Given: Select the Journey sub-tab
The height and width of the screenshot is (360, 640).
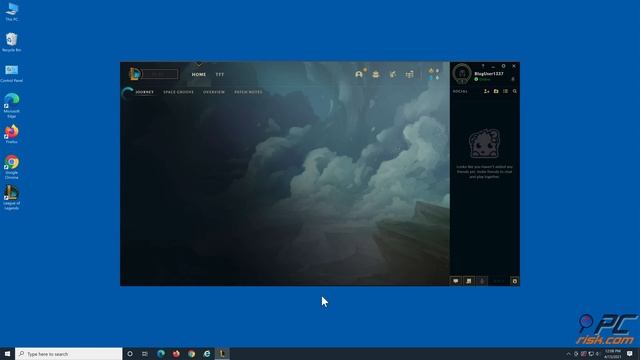Looking at the screenshot, I should 144,92.
